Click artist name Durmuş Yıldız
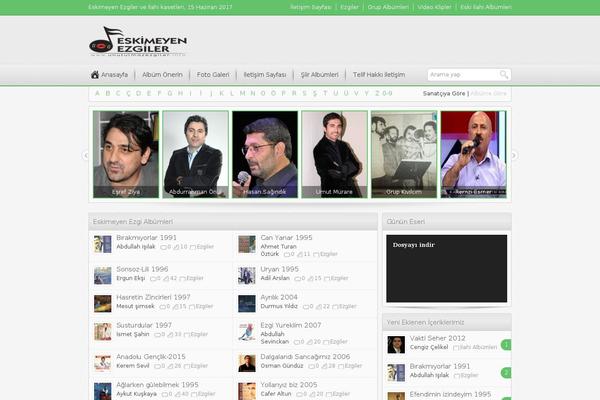600x400 pixels. 279,306
